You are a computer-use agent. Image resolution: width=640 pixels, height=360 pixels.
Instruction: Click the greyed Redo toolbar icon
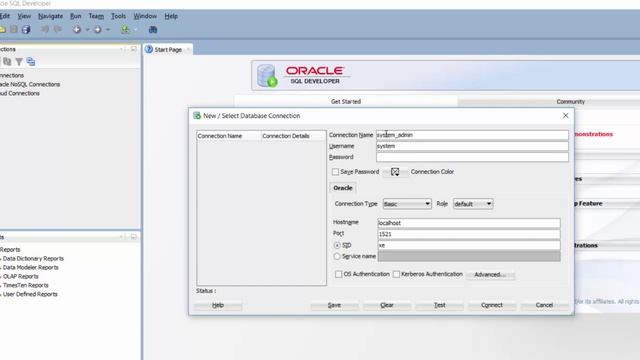tap(58, 29)
